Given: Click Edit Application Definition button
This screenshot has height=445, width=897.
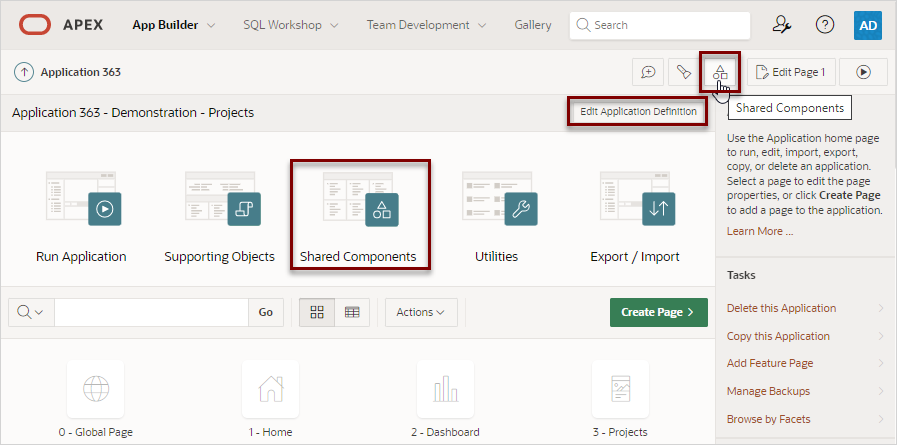Looking at the screenshot, I should point(638,112).
